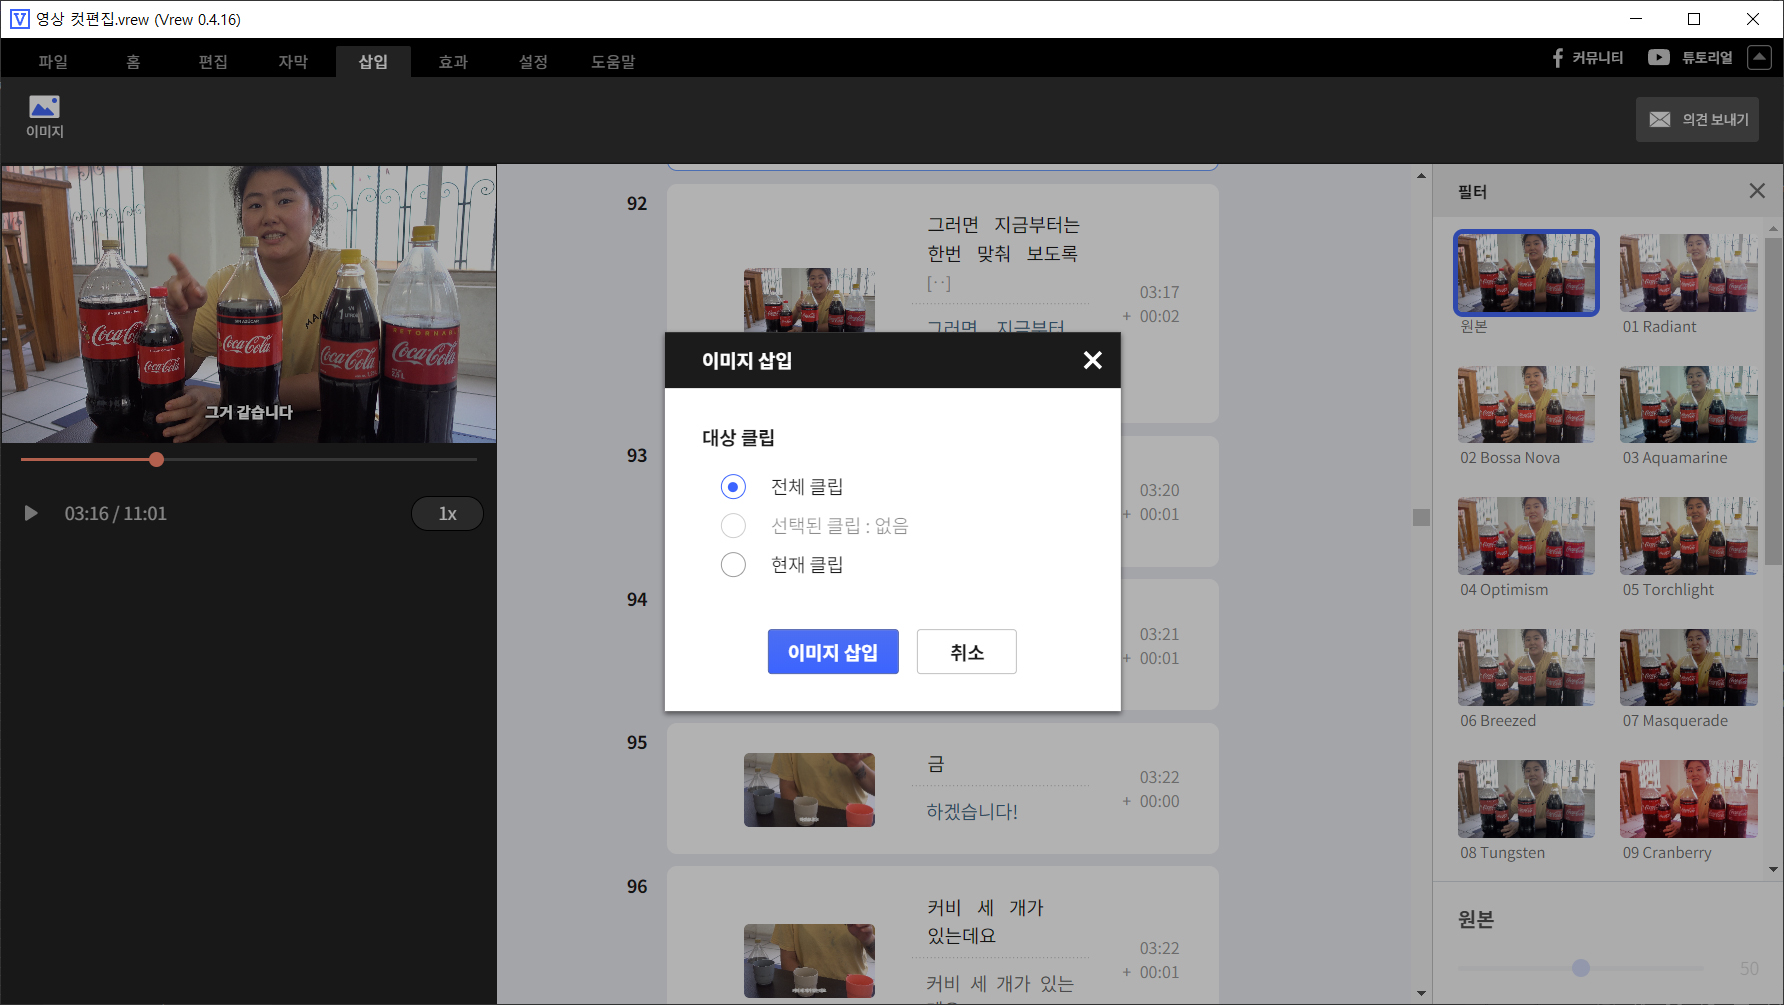Cancel the image insert dialog

tap(967, 652)
